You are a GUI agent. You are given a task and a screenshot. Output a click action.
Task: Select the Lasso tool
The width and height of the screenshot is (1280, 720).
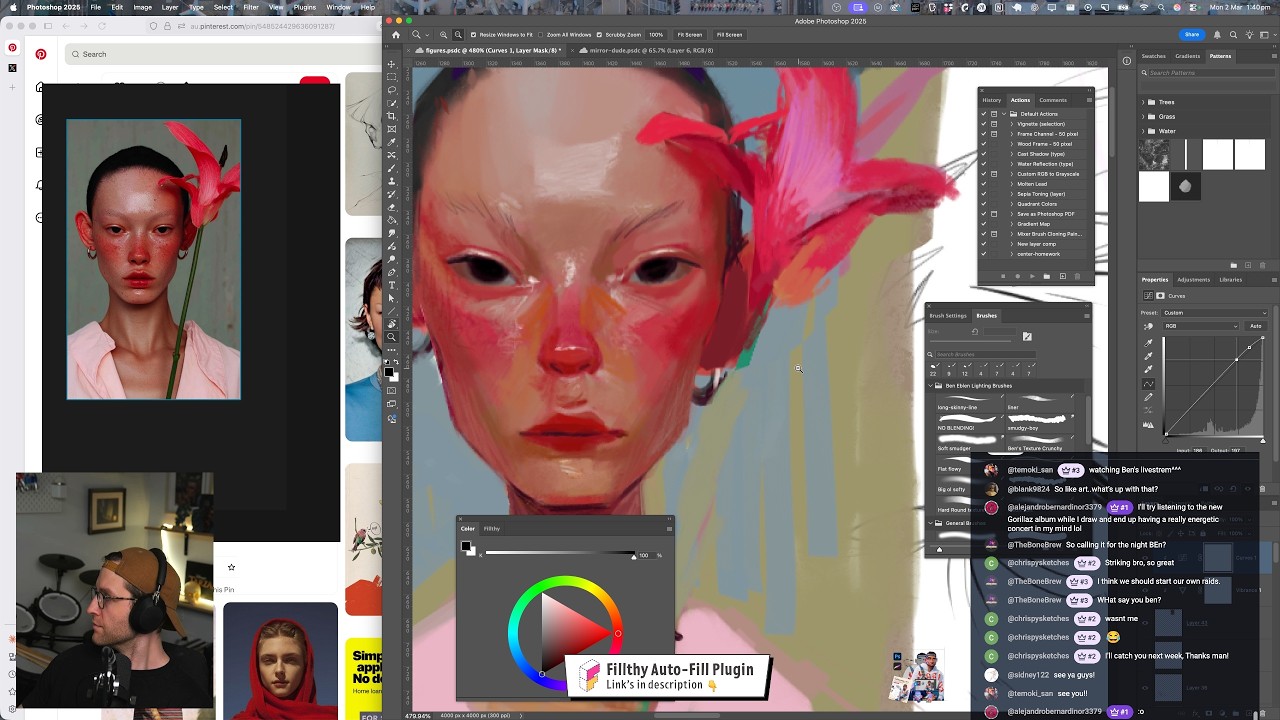(x=392, y=90)
